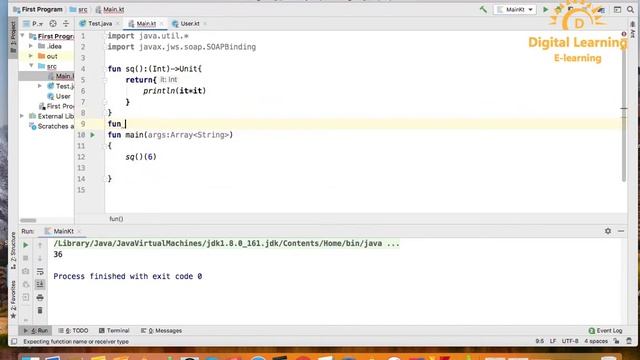Toggle the 2: Structure tool window stripe
The height and width of the screenshot is (360, 640).
[13, 250]
